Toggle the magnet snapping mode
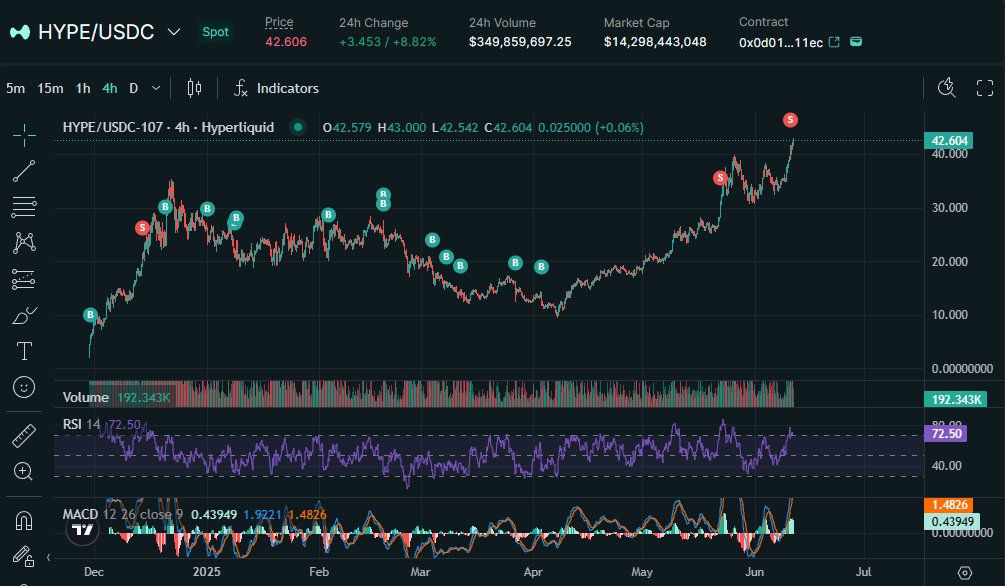Image resolution: width=1005 pixels, height=586 pixels. point(24,521)
